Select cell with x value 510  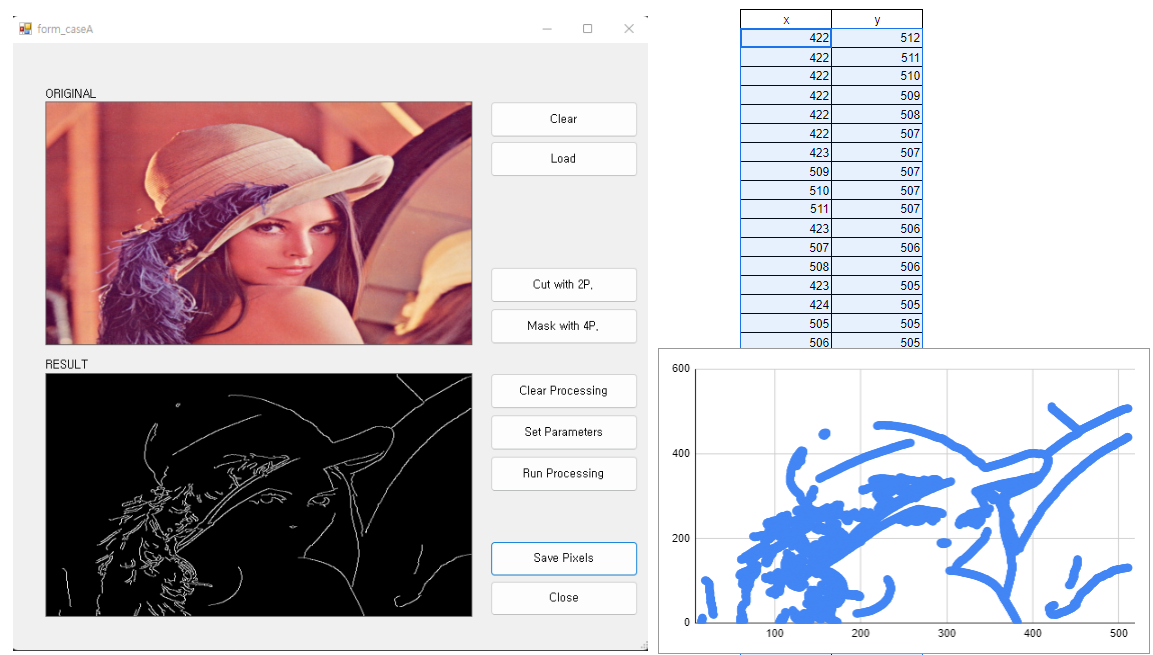[786, 190]
